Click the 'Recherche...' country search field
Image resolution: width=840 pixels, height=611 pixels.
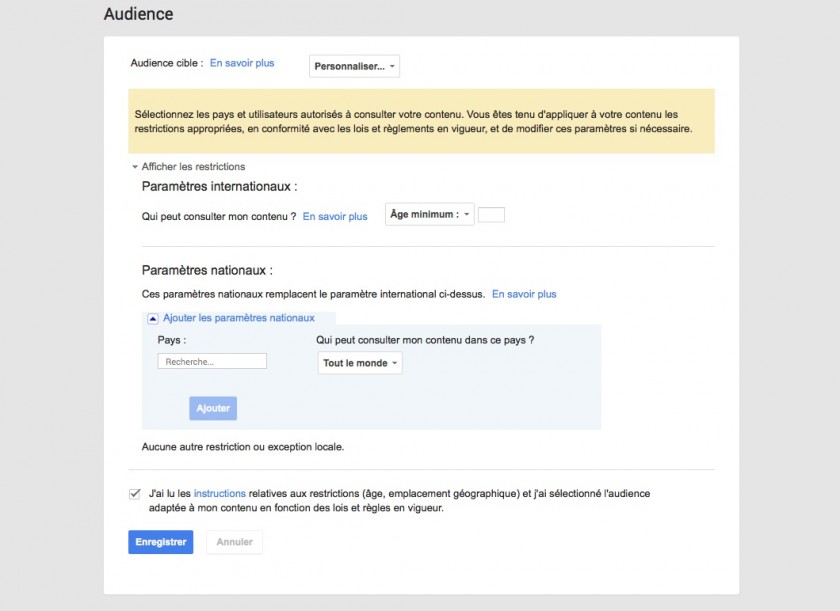[212, 360]
